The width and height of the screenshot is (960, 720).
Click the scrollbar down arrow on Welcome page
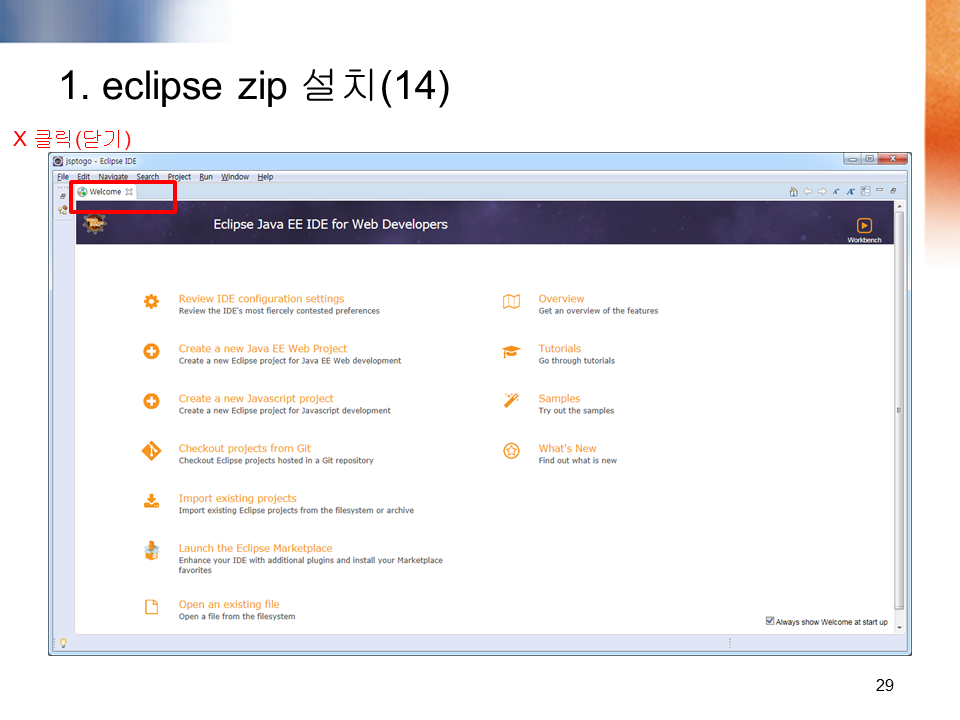899,628
